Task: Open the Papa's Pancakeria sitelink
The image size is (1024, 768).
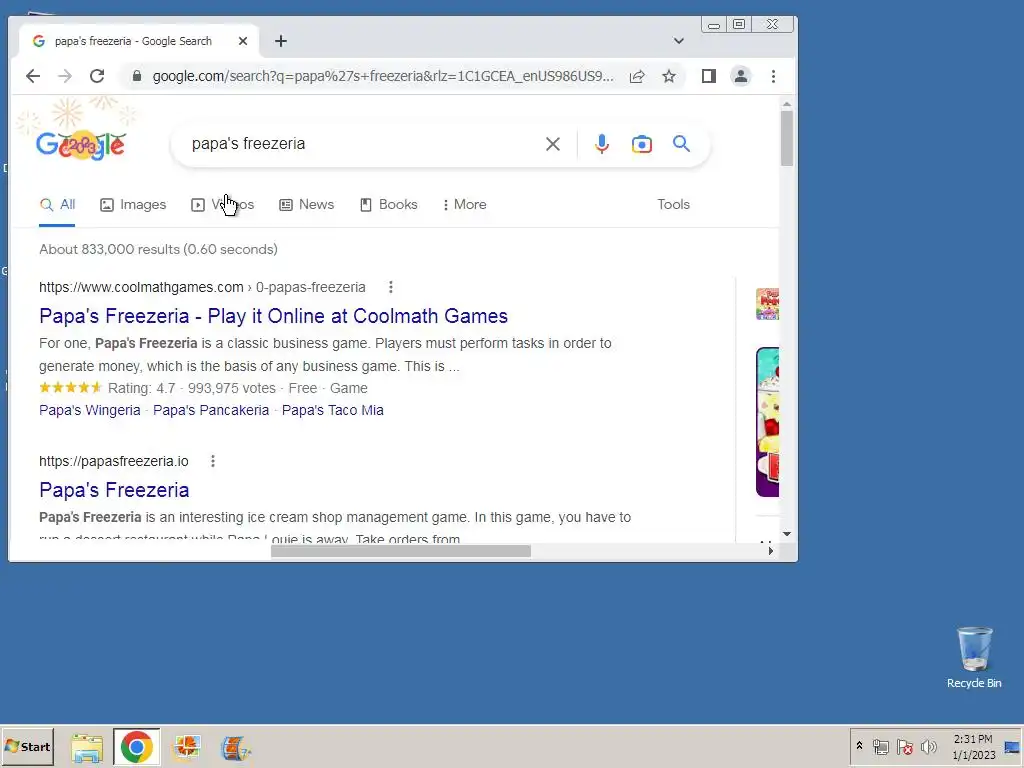Action: [211, 410]
